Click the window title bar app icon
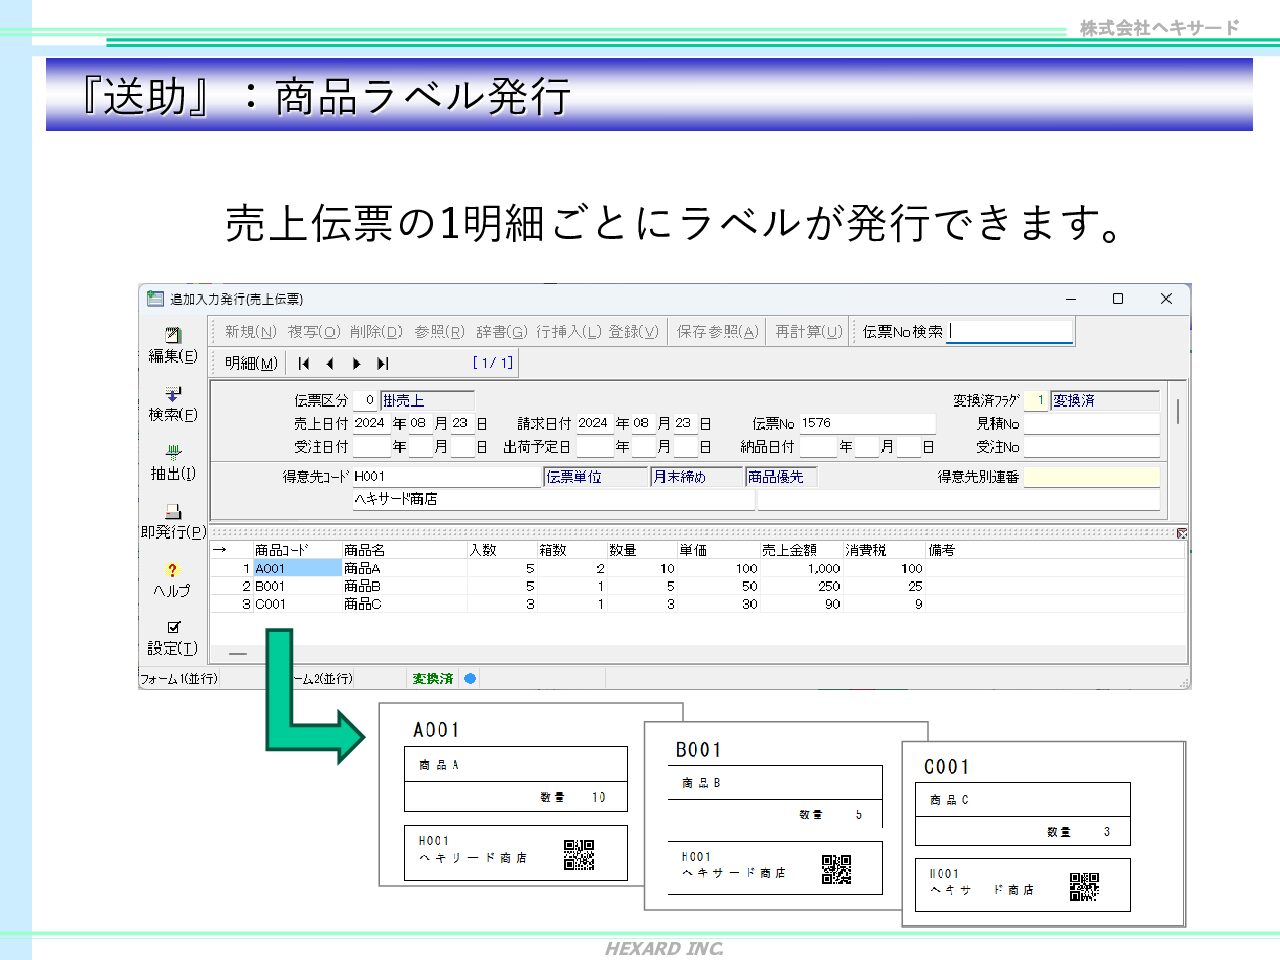 coord(155,298)
